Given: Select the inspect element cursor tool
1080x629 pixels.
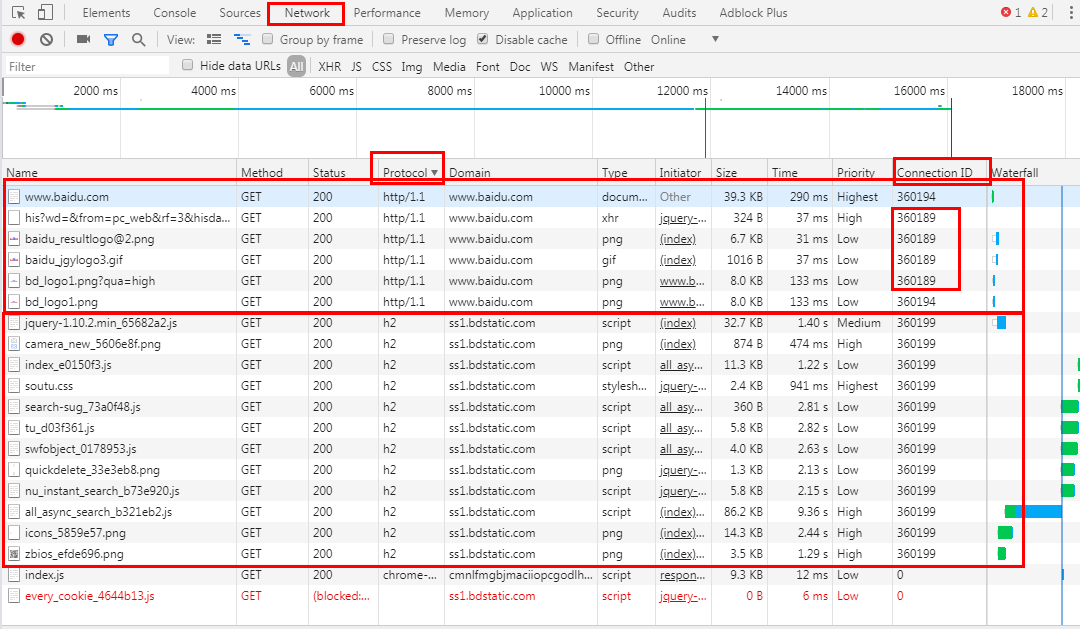Looking at the screenshot, I should (x=16, y=12).
